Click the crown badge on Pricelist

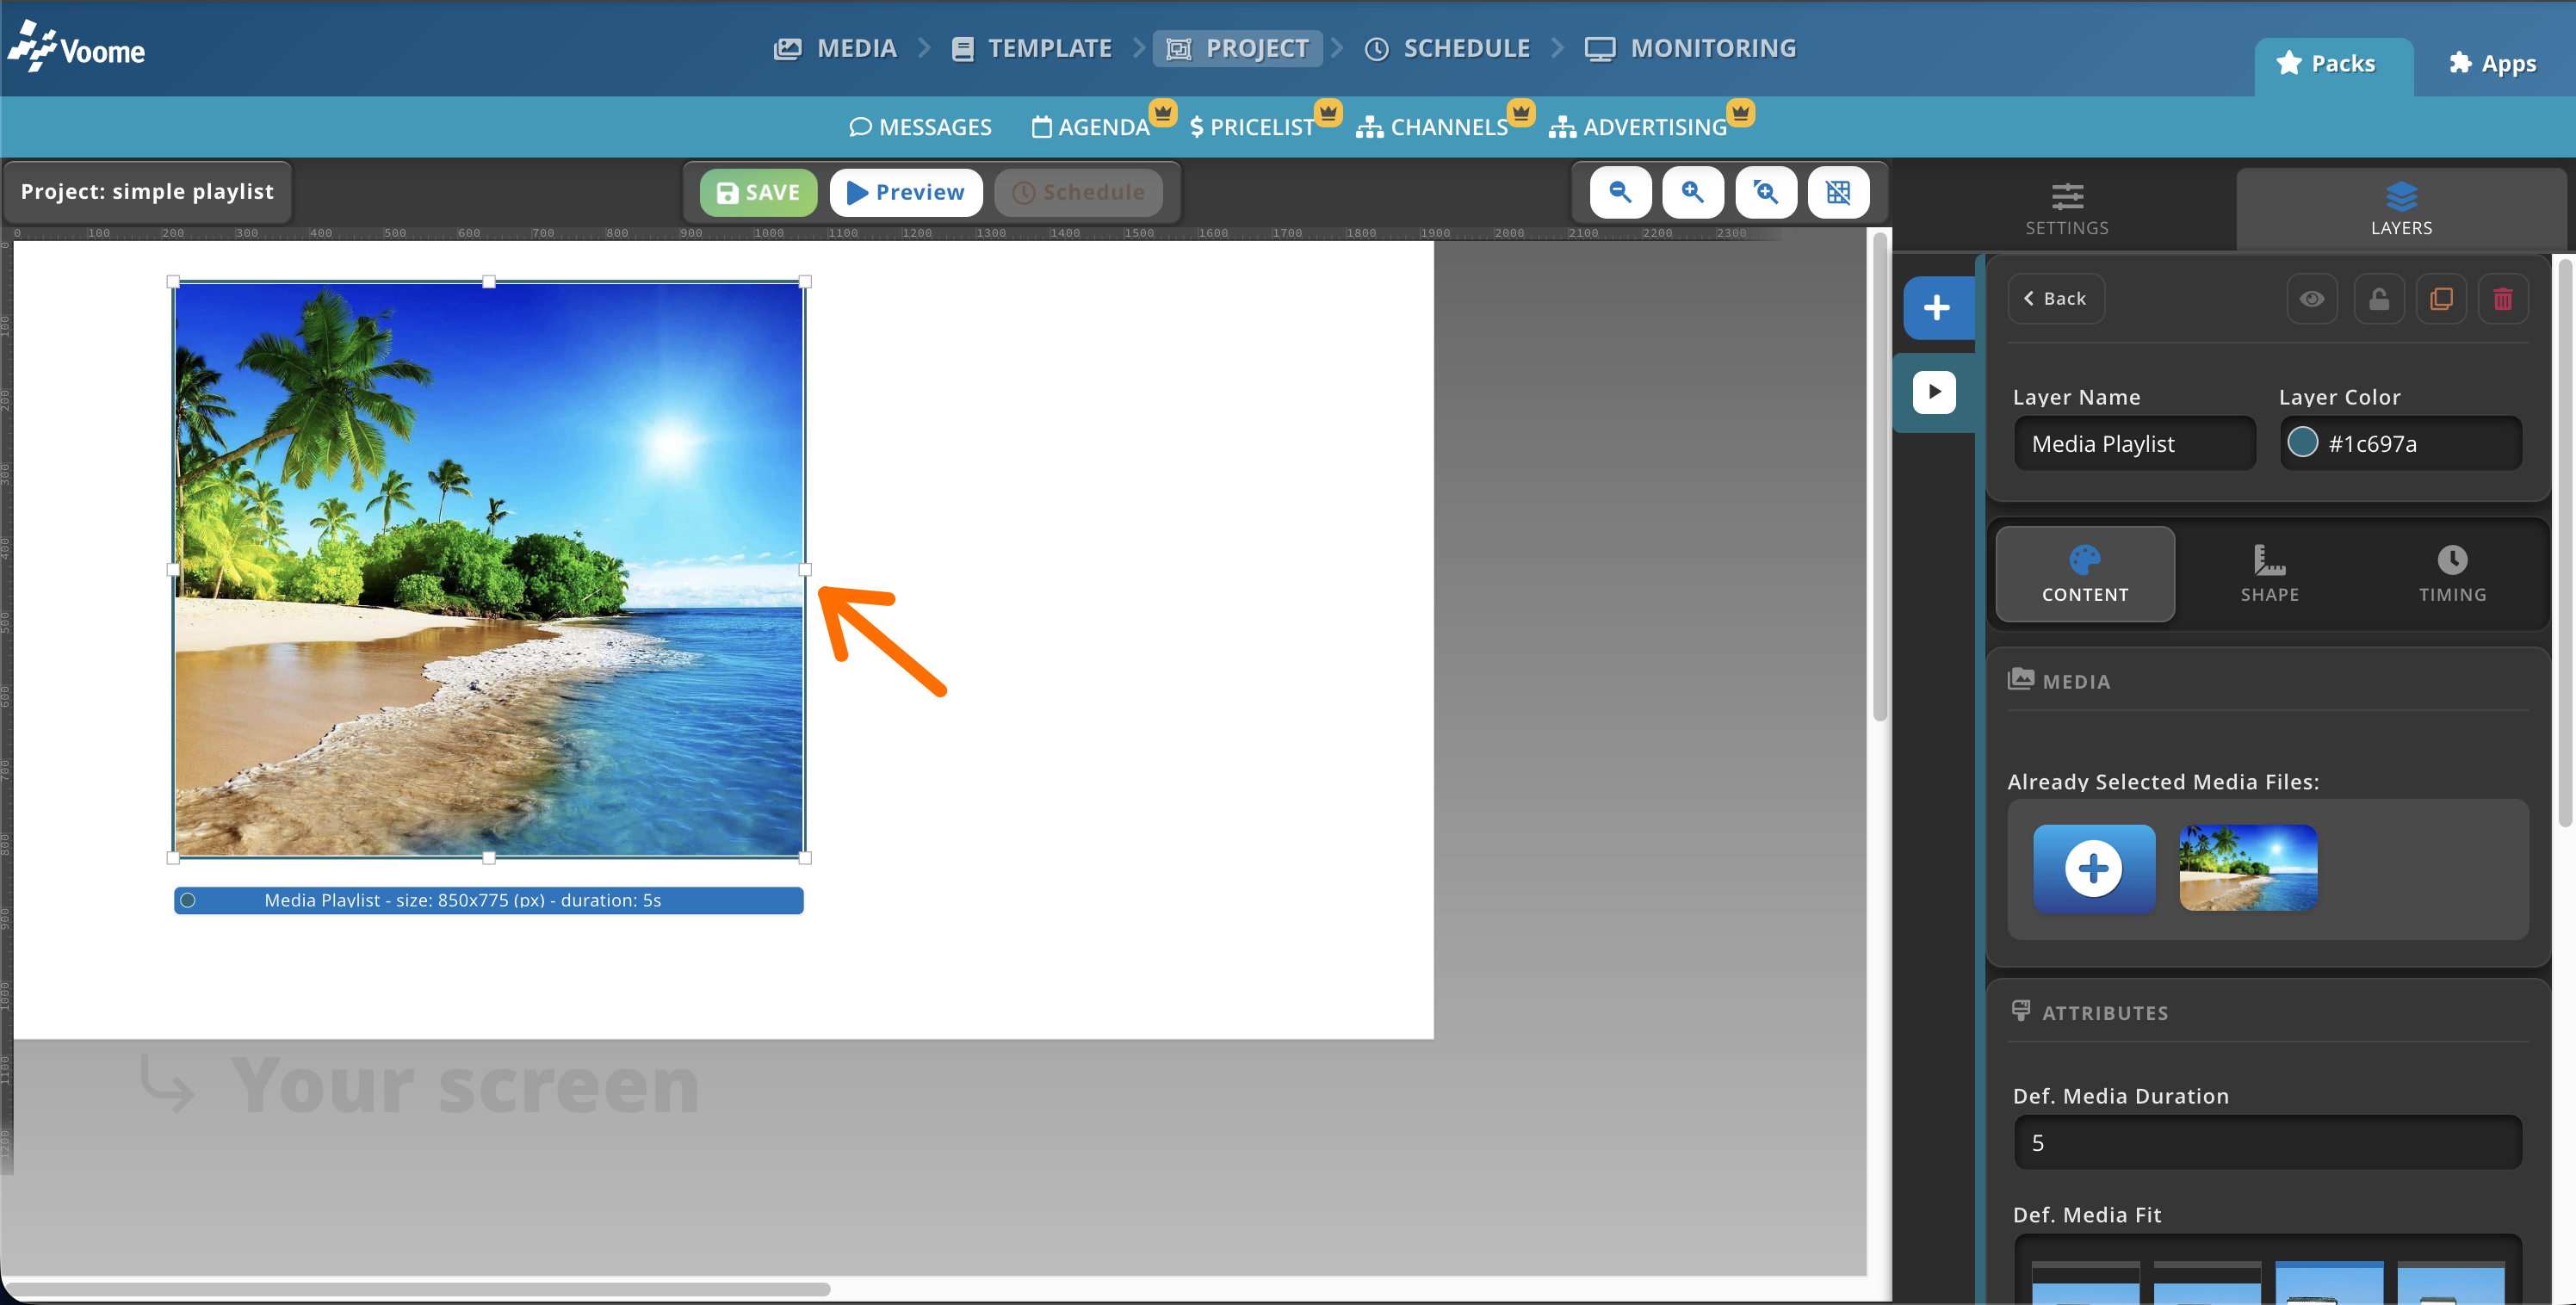click(1328, 111)
